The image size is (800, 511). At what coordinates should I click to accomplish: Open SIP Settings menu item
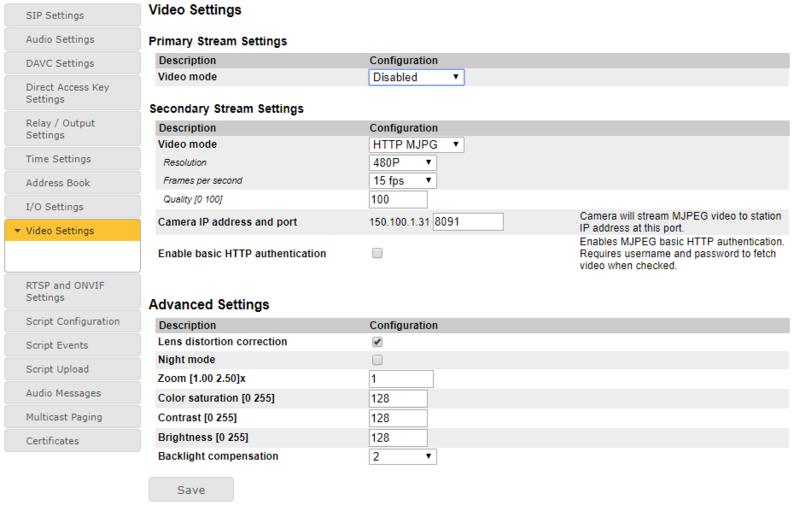(72, 15)
